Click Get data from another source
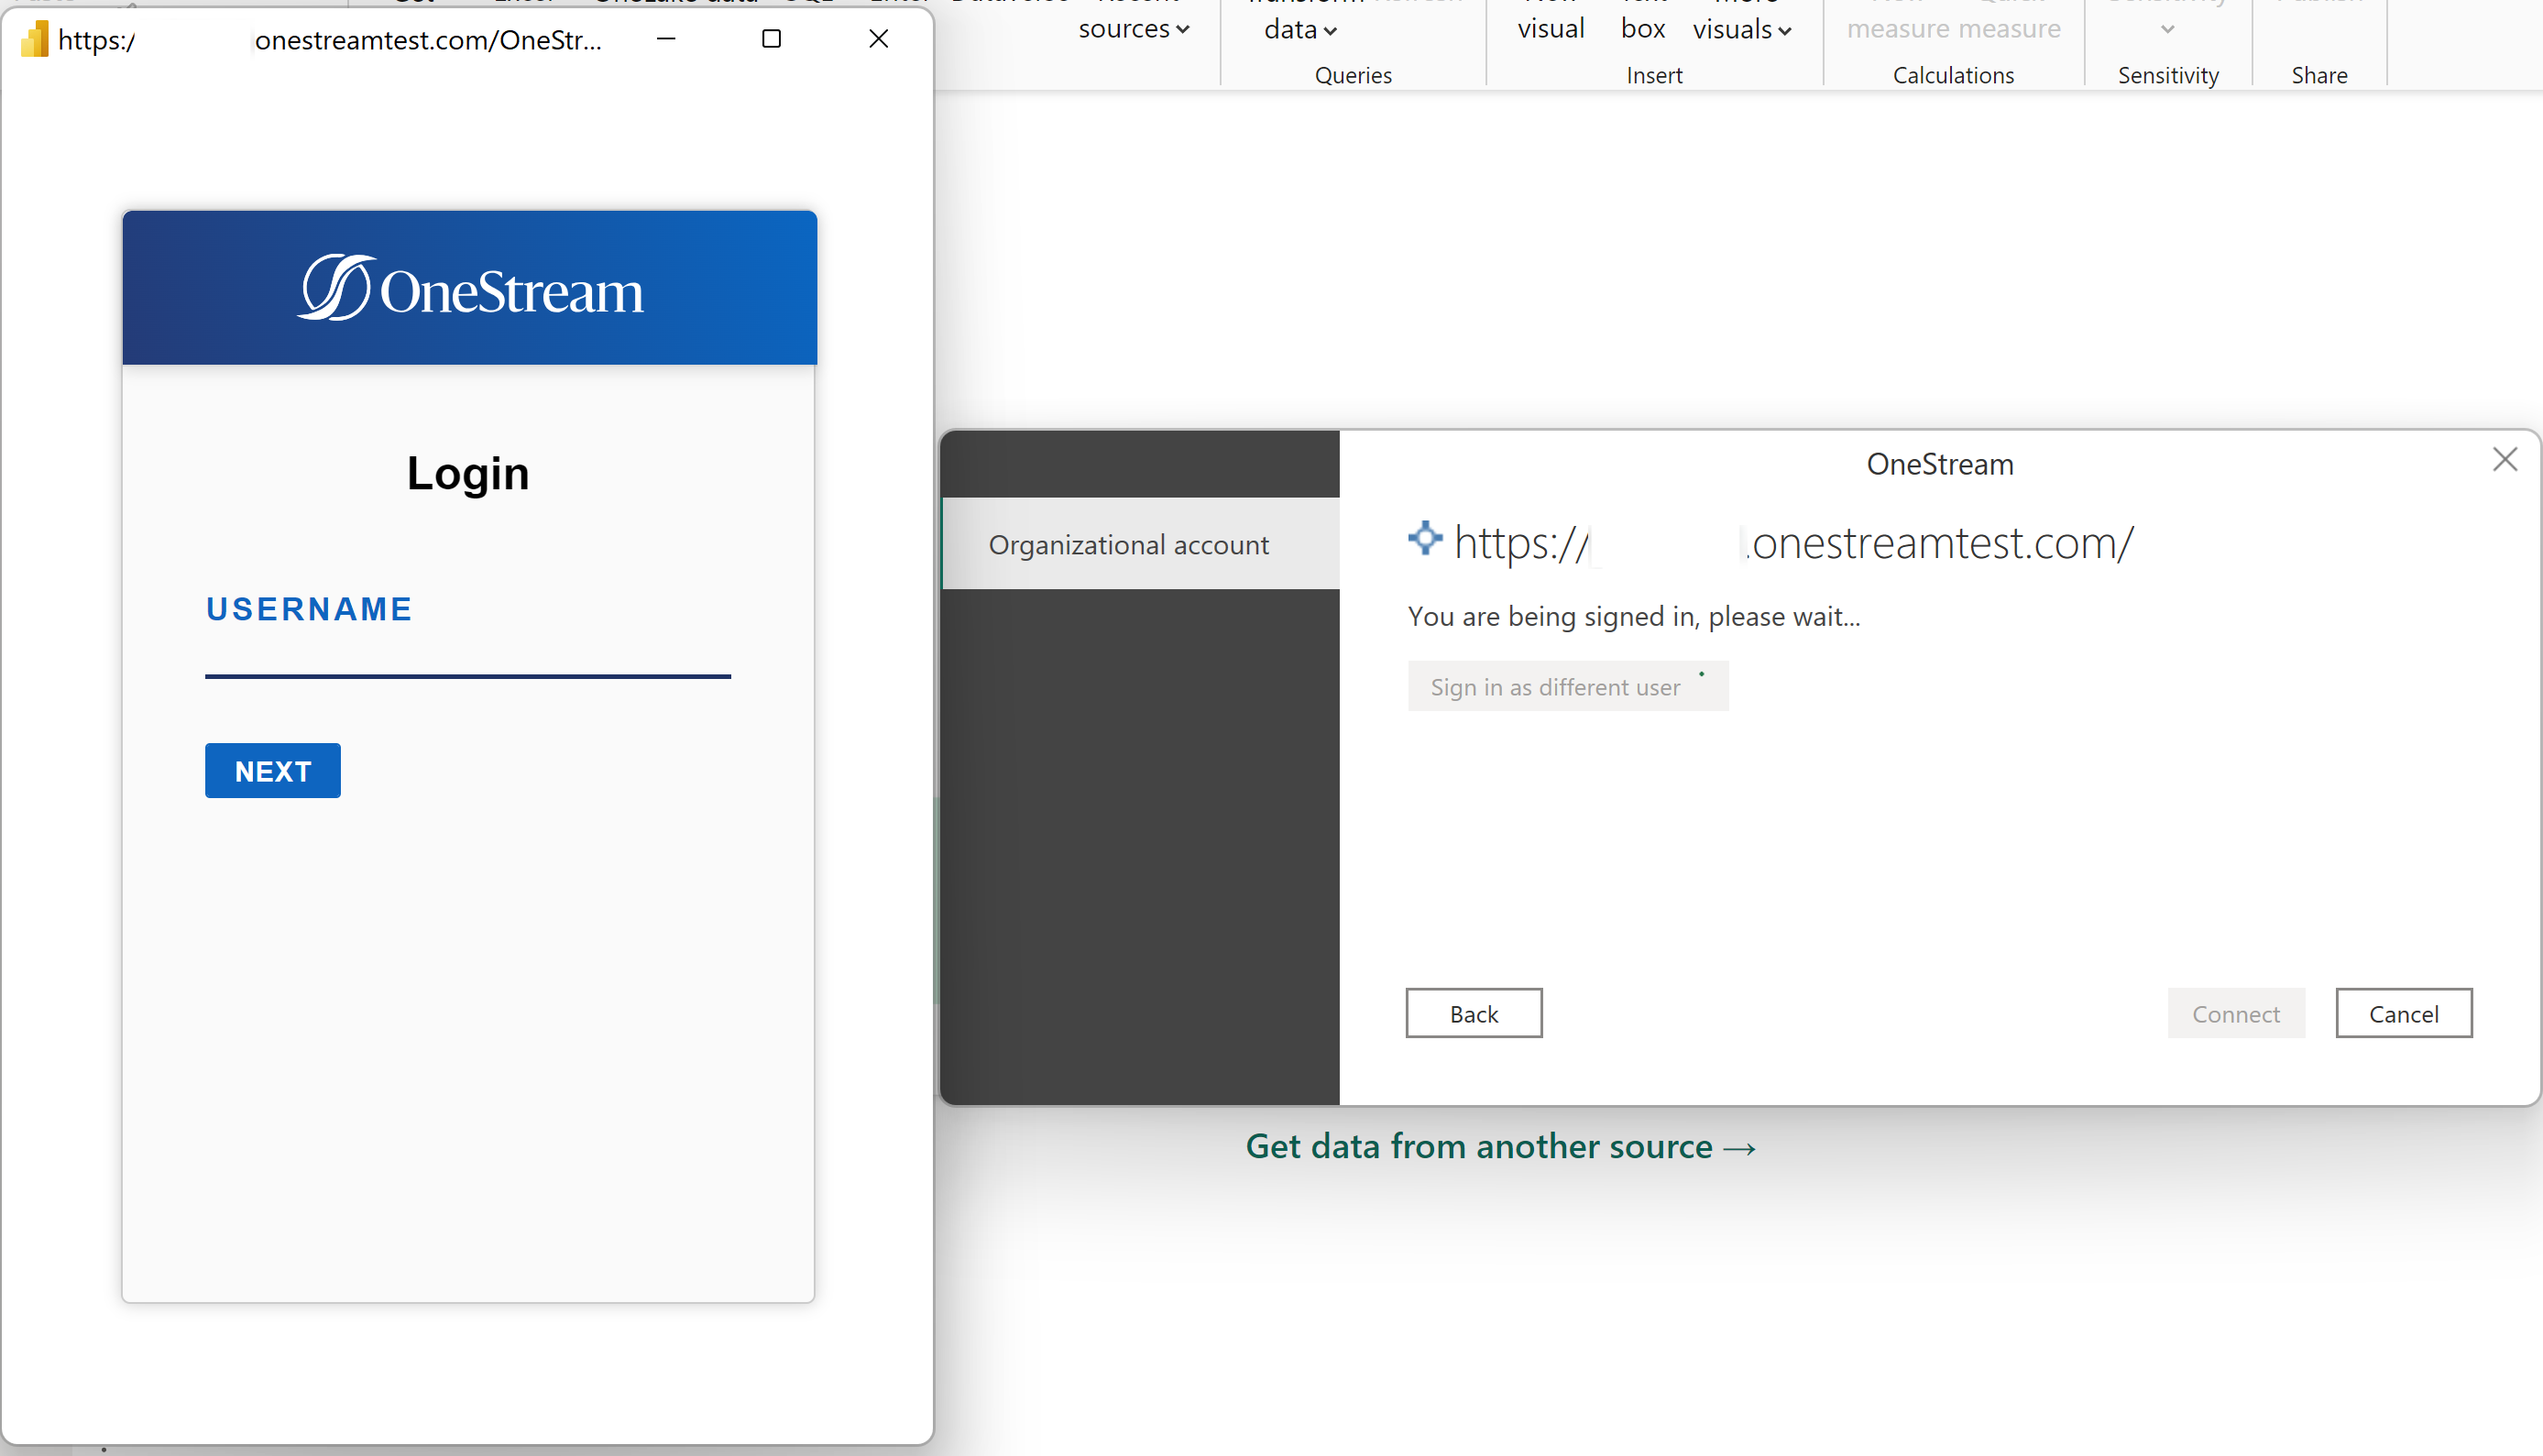 (1500, 1145)
